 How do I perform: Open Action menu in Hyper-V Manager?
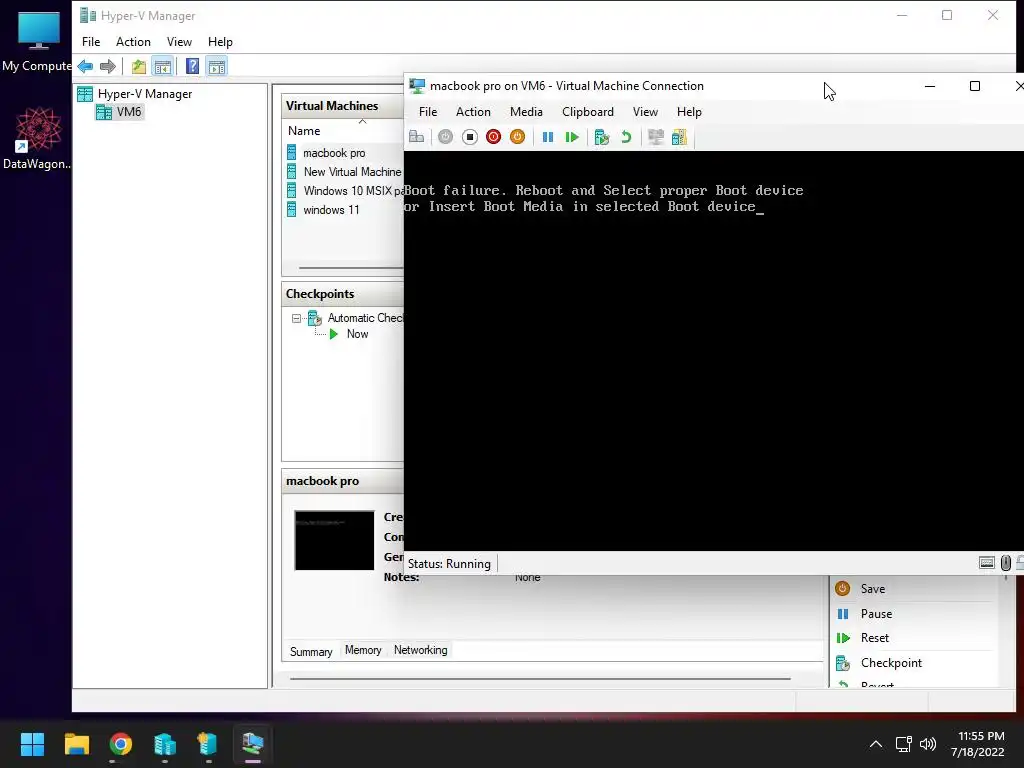coord(133,42)
